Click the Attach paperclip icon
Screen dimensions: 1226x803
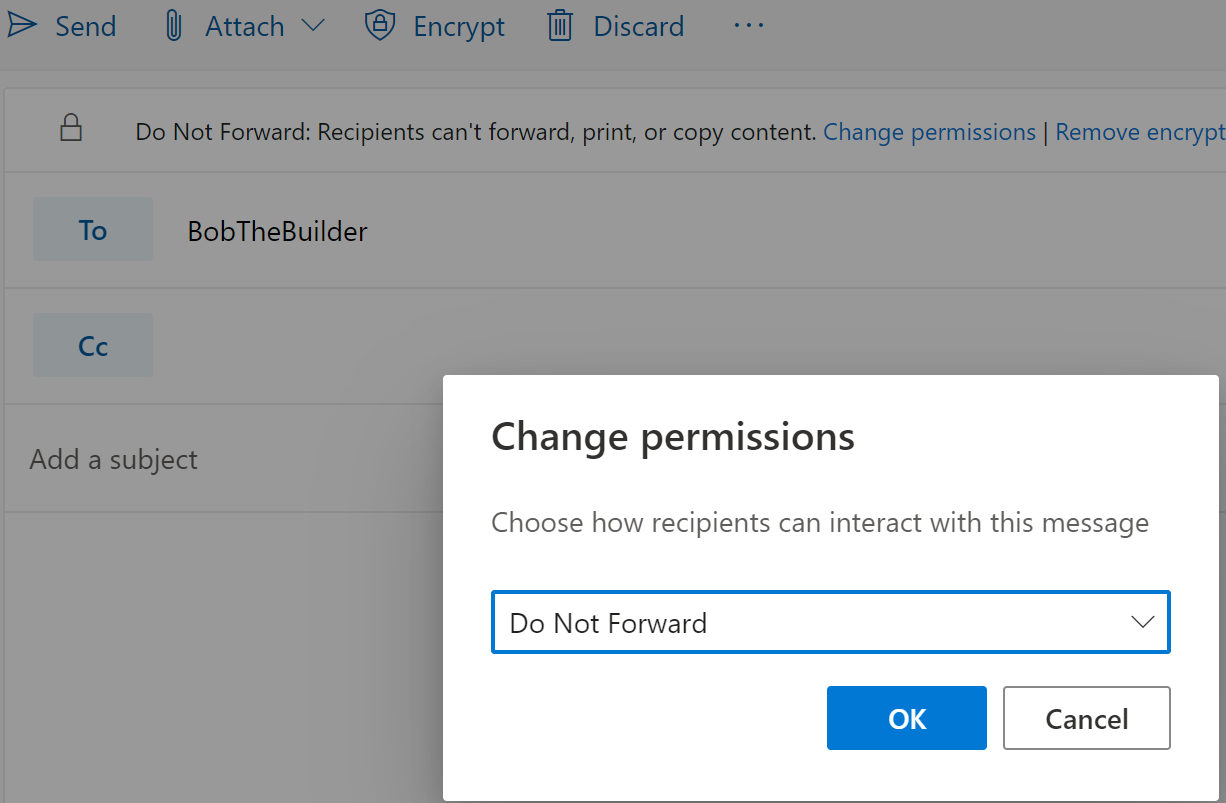(x=173, y=26)
